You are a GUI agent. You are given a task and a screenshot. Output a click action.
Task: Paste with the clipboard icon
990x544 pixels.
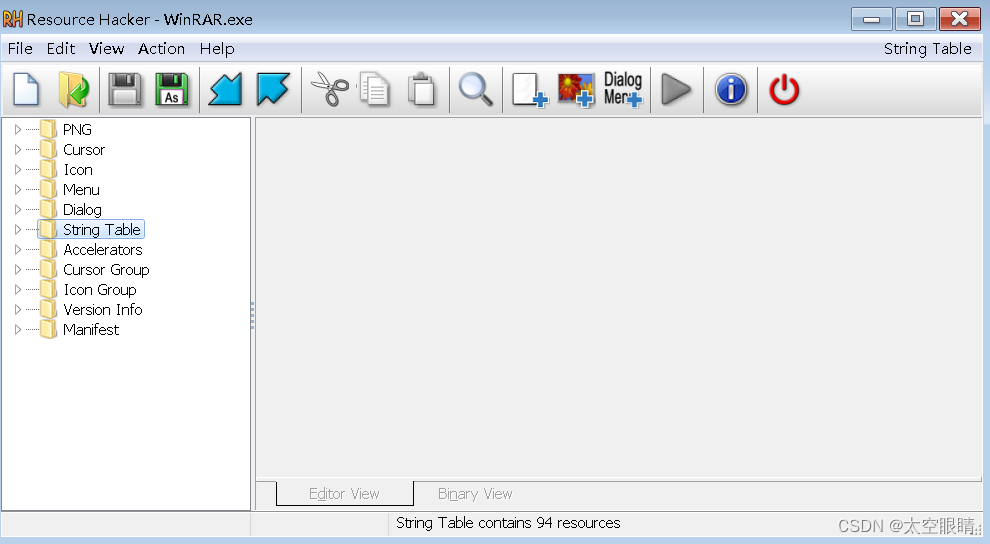(422, 89)
